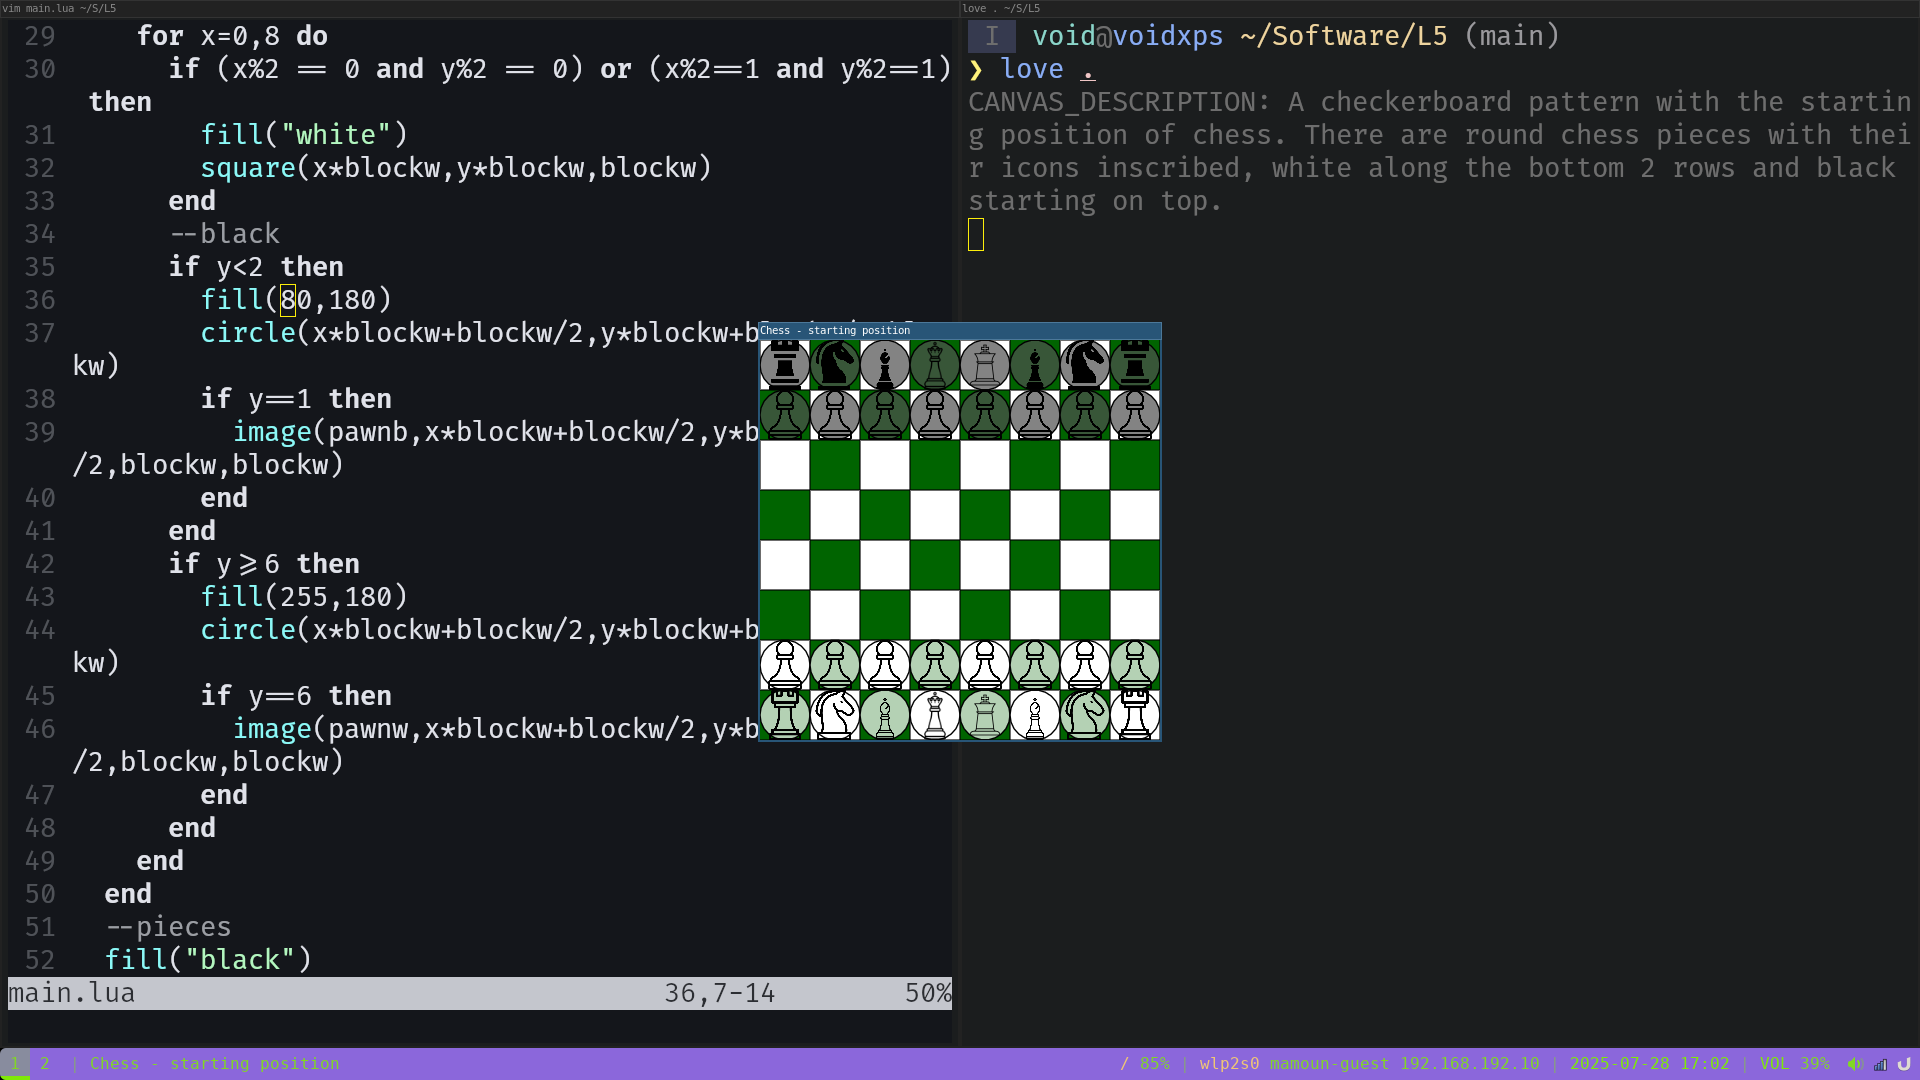Click the white knight on bottom row left
1920x1080 pixels.
coord(835,715)
